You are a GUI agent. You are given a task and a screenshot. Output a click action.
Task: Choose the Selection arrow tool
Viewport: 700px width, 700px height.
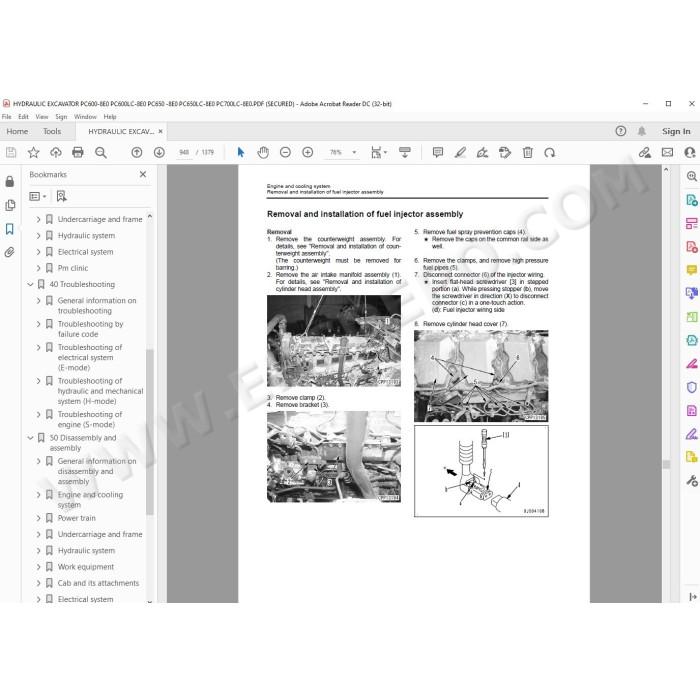[241, 153]
